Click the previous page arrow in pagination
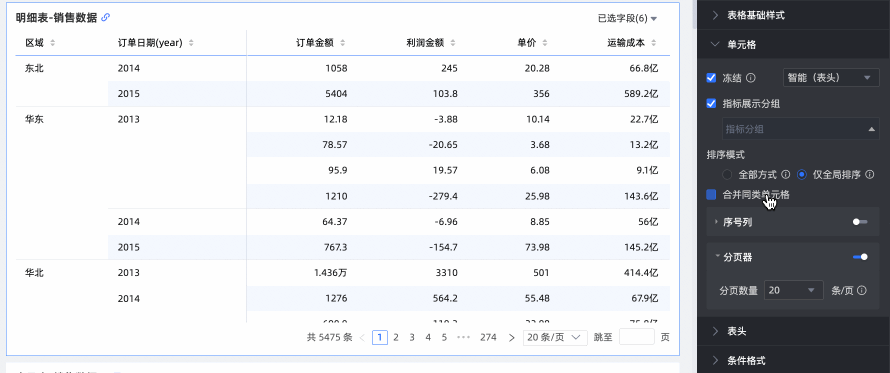 362,338
